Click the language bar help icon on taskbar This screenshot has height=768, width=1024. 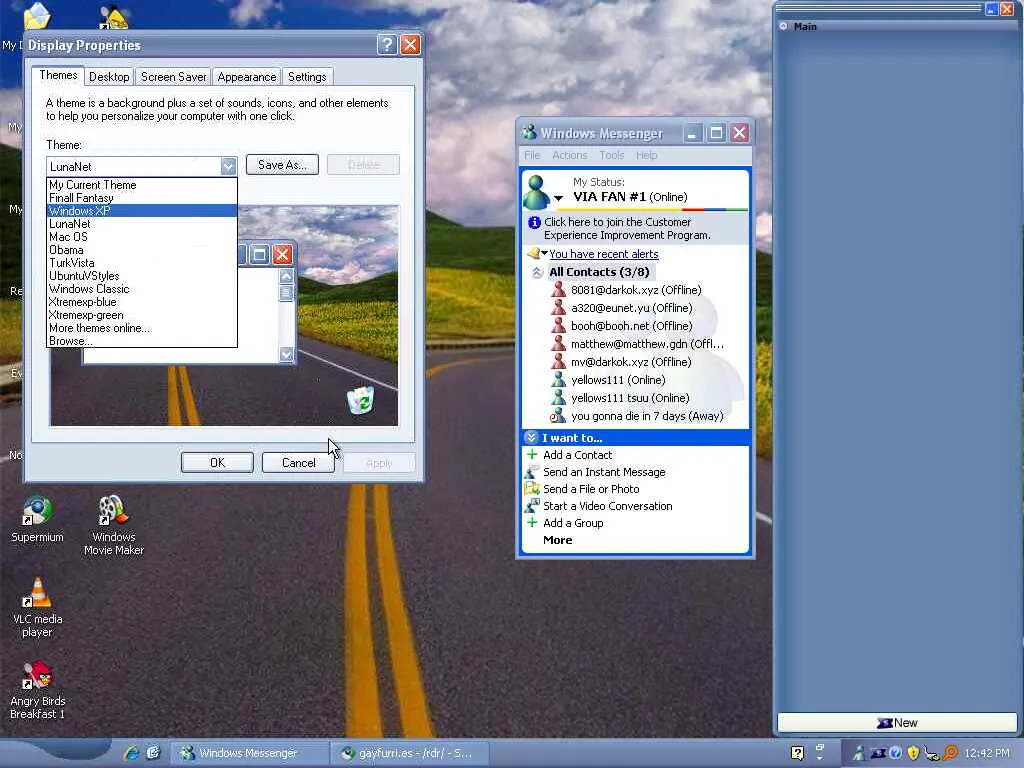[x=797, y=753]
